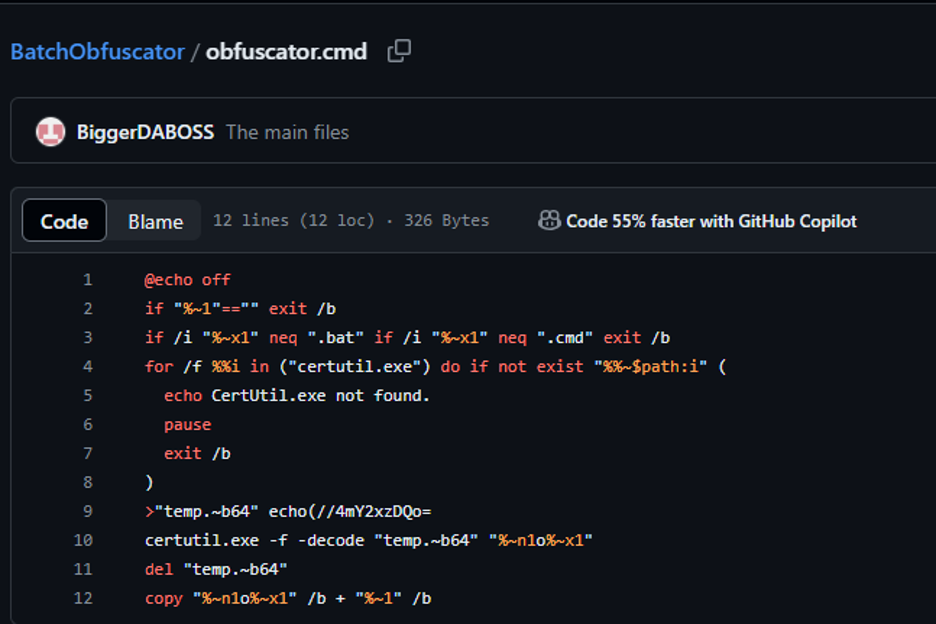Image resolution: width=936 pixels, height=624 pixels.
Task: Click the 'echo(//4mY2xzDQo=' text
Action: (x=350, y=512)
